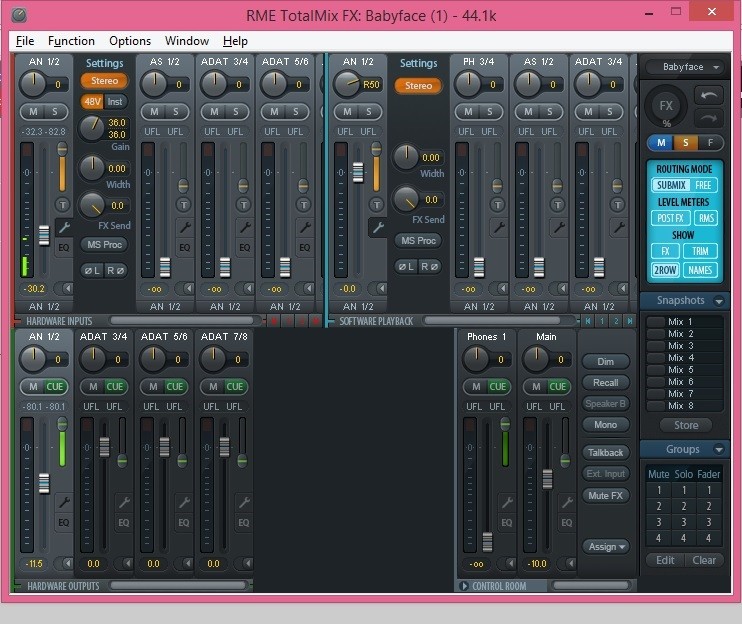Collapse the AS 1/2 input channel strip
The width and height of the screenshot is (742, 624).
(x=188, y=288)
